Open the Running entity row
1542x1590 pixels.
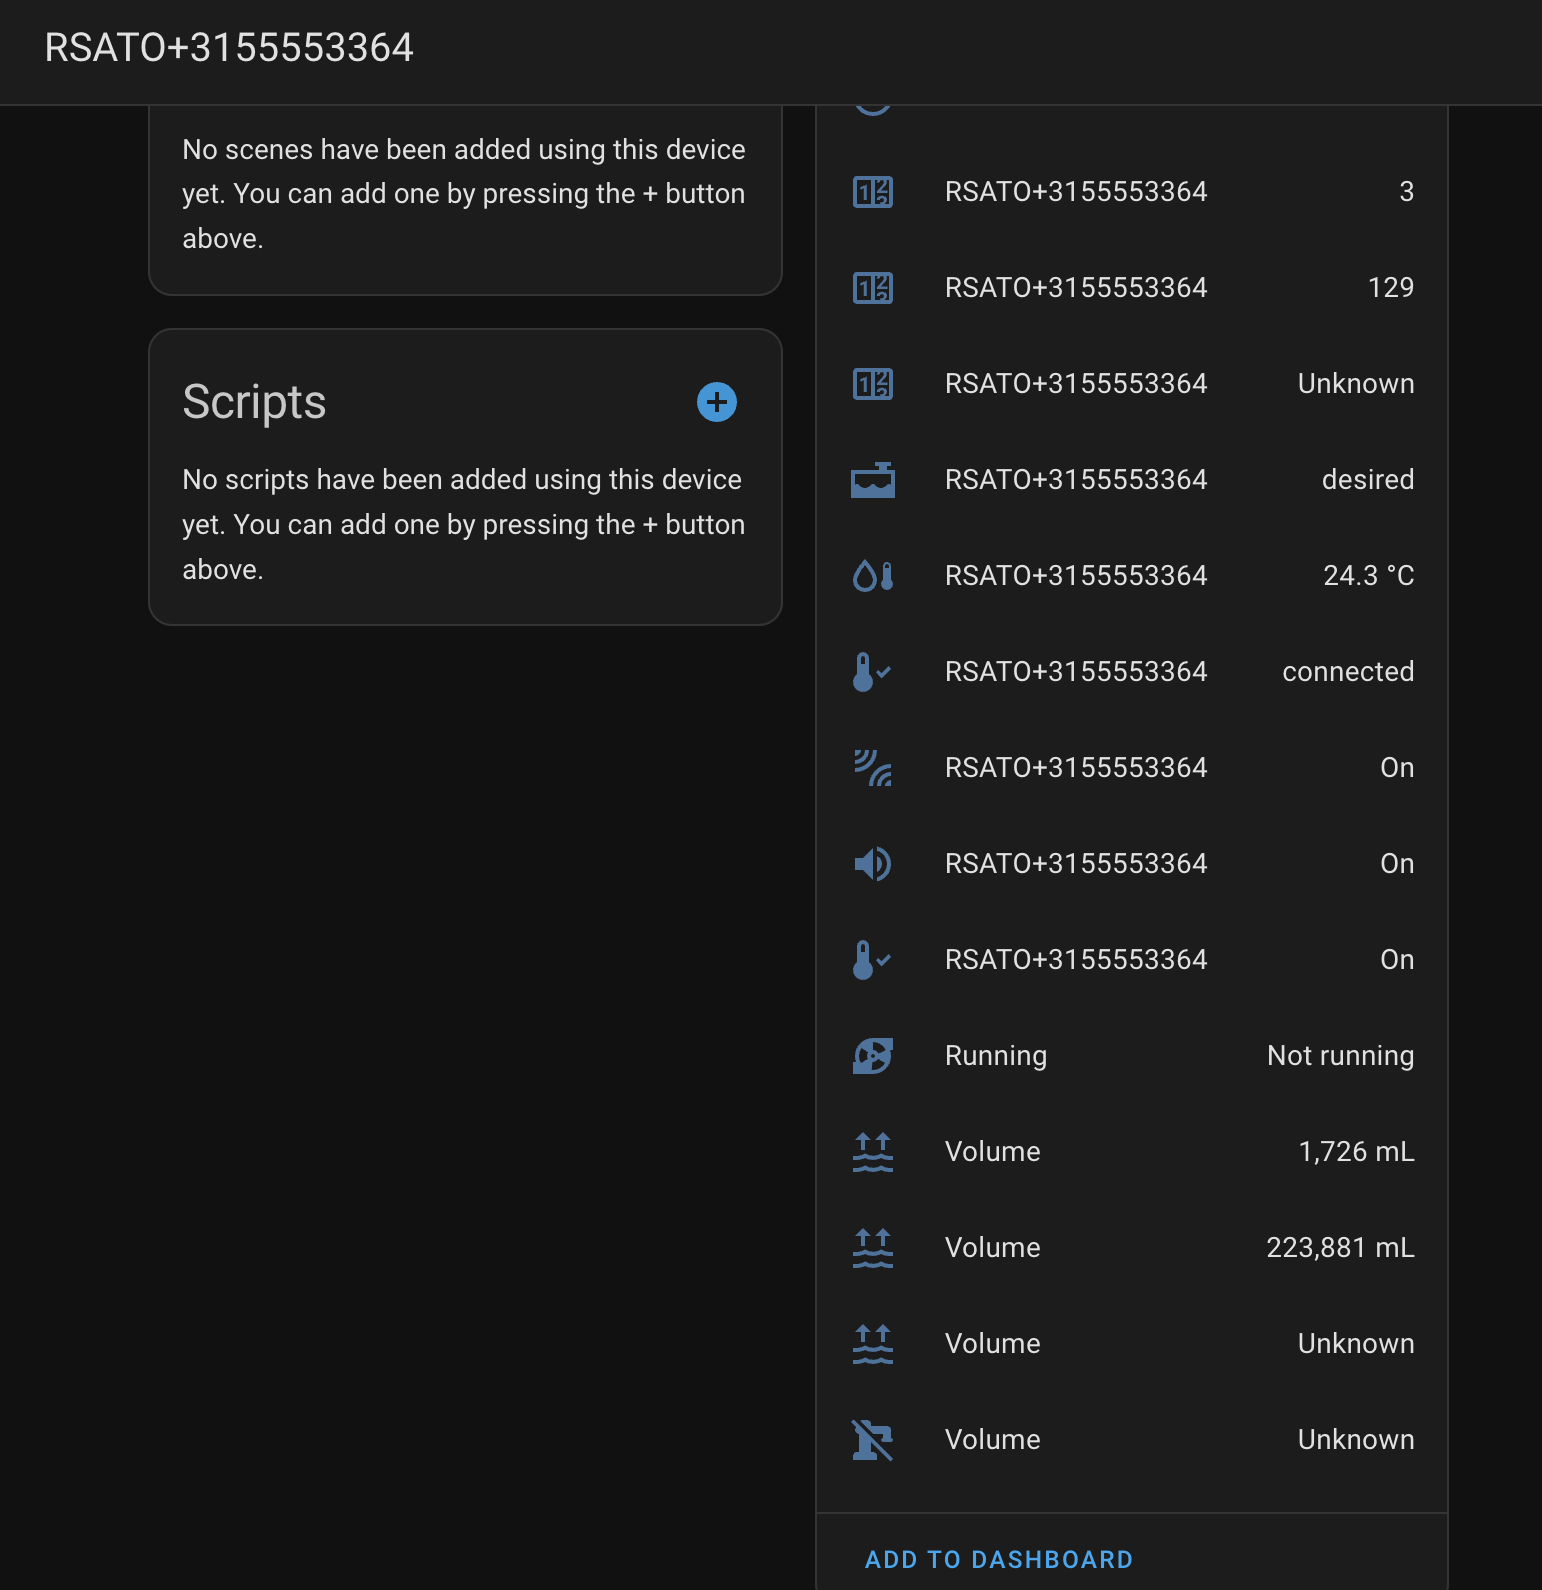[x=996, y=1056]
